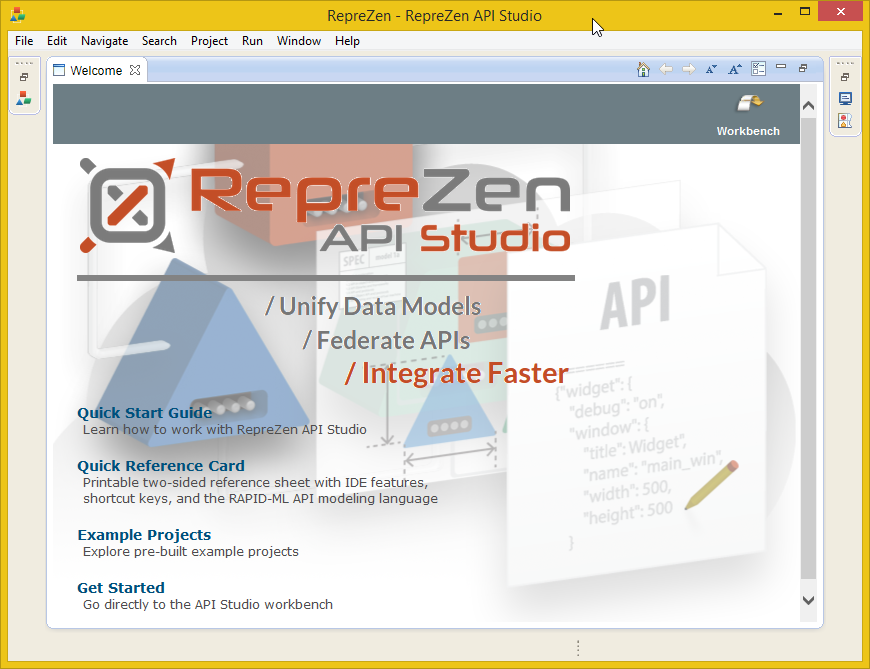Click 'Explore pre-built example projects' text

191,551
